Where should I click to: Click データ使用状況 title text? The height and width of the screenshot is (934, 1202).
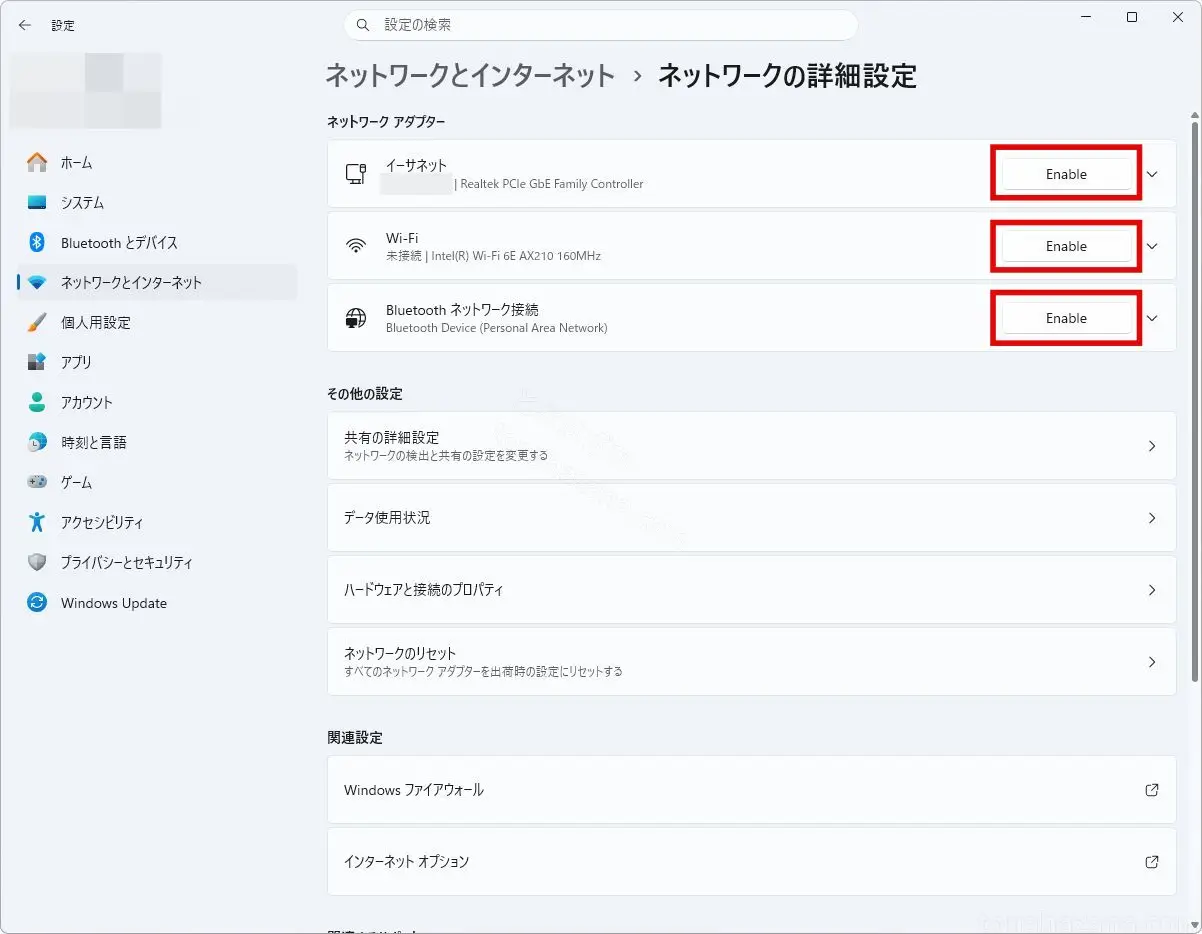[387, 518]
